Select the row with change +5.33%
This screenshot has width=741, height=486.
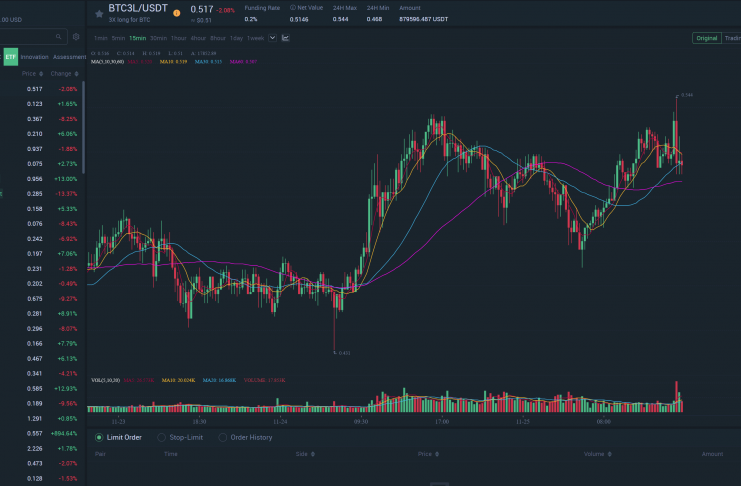(41, 209)
